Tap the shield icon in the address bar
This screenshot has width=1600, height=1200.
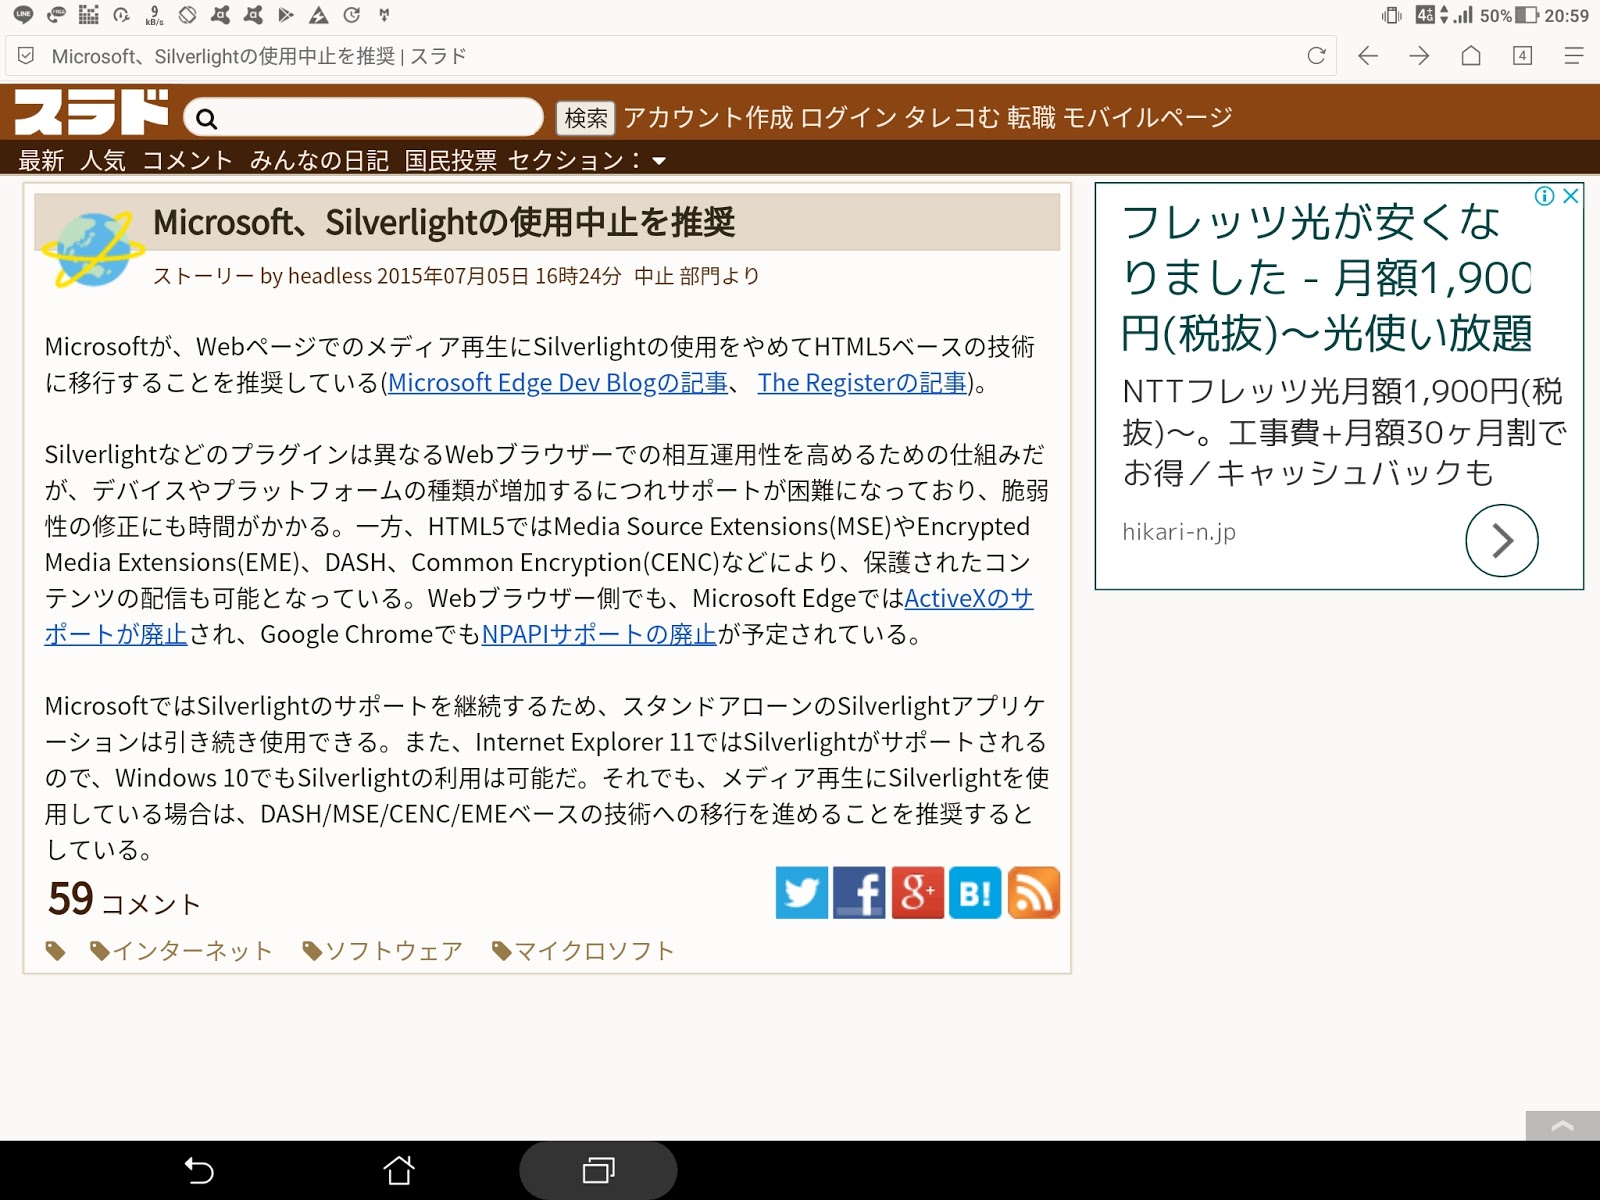(x=27, y=56)
